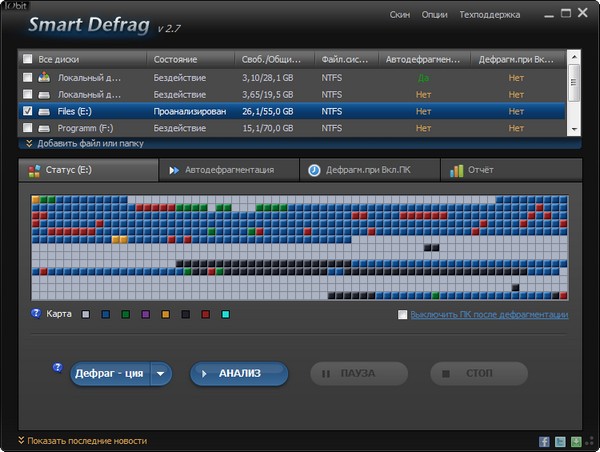The width and height of the screenshot is (600, 452).
Task: Open the Дефраг-ция dropdown arrow
Action: click(161, 374)
